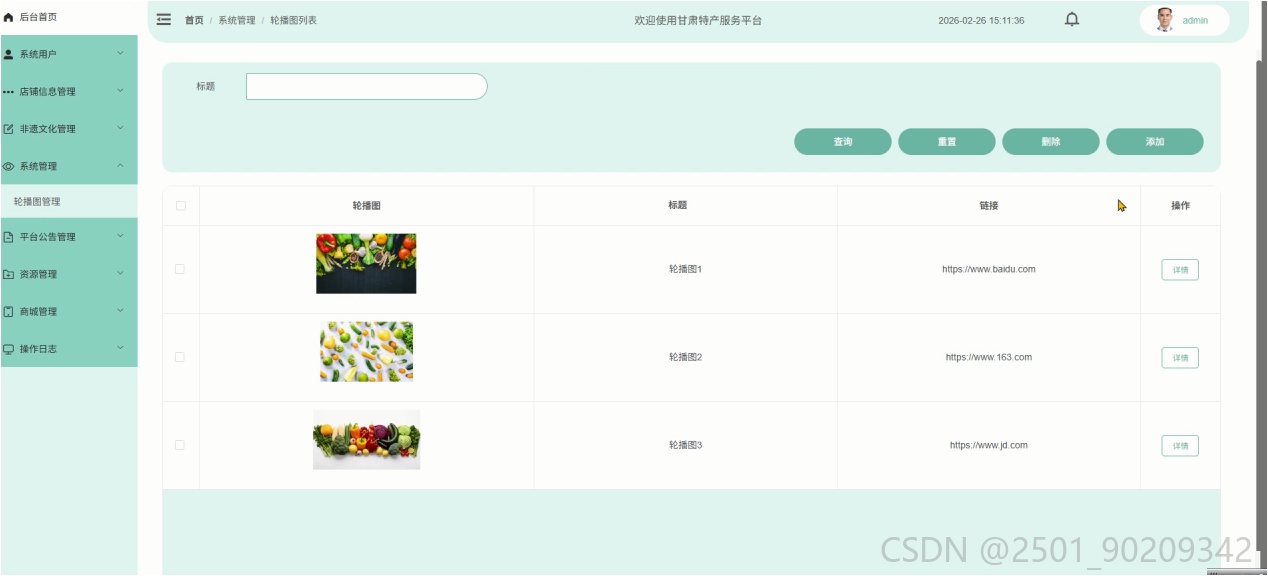Click the https://www.baidu.com link cell
The height and width of the screenshot is (576, 1268).
[989, 269]
